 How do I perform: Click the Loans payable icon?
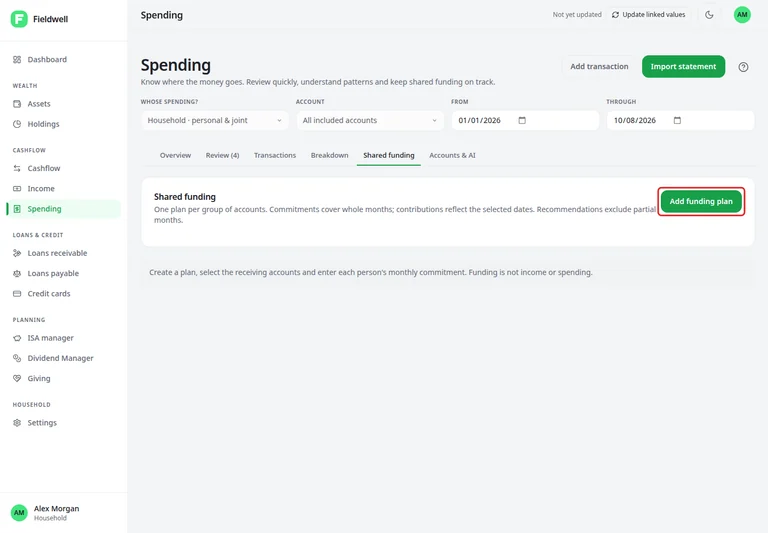17,273
